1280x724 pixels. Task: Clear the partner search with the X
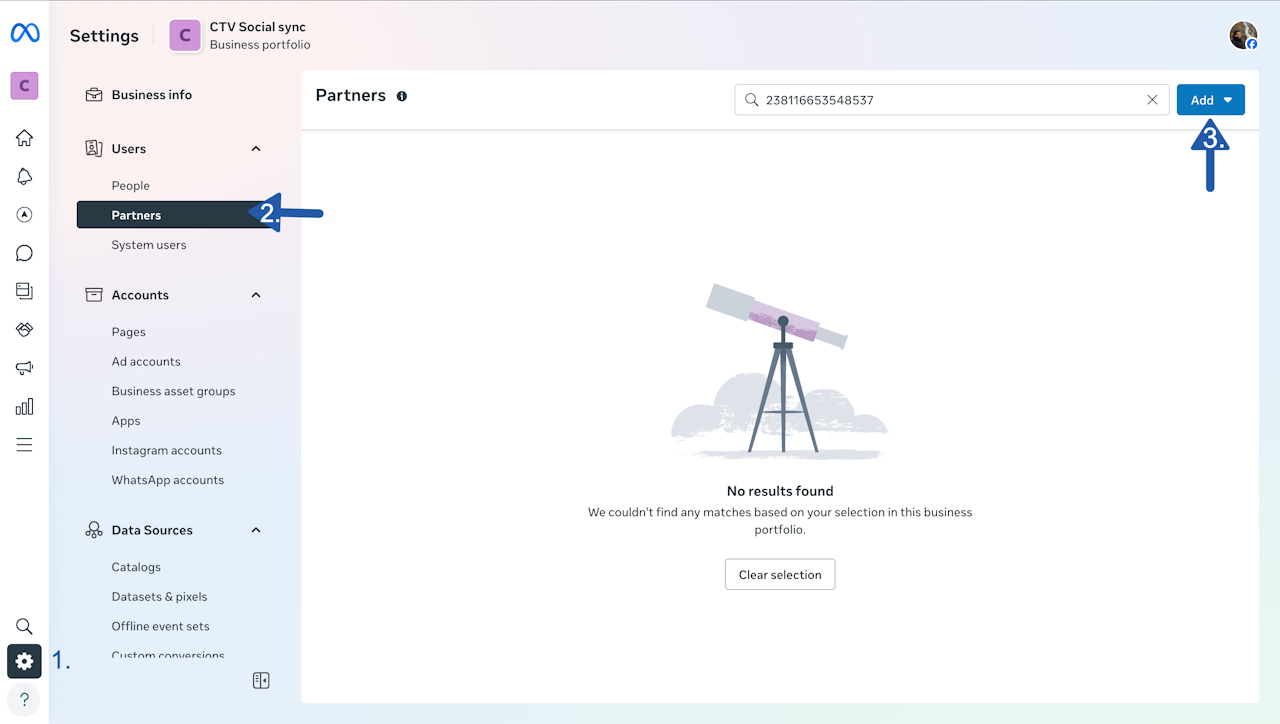click(x=1152, y=100)
